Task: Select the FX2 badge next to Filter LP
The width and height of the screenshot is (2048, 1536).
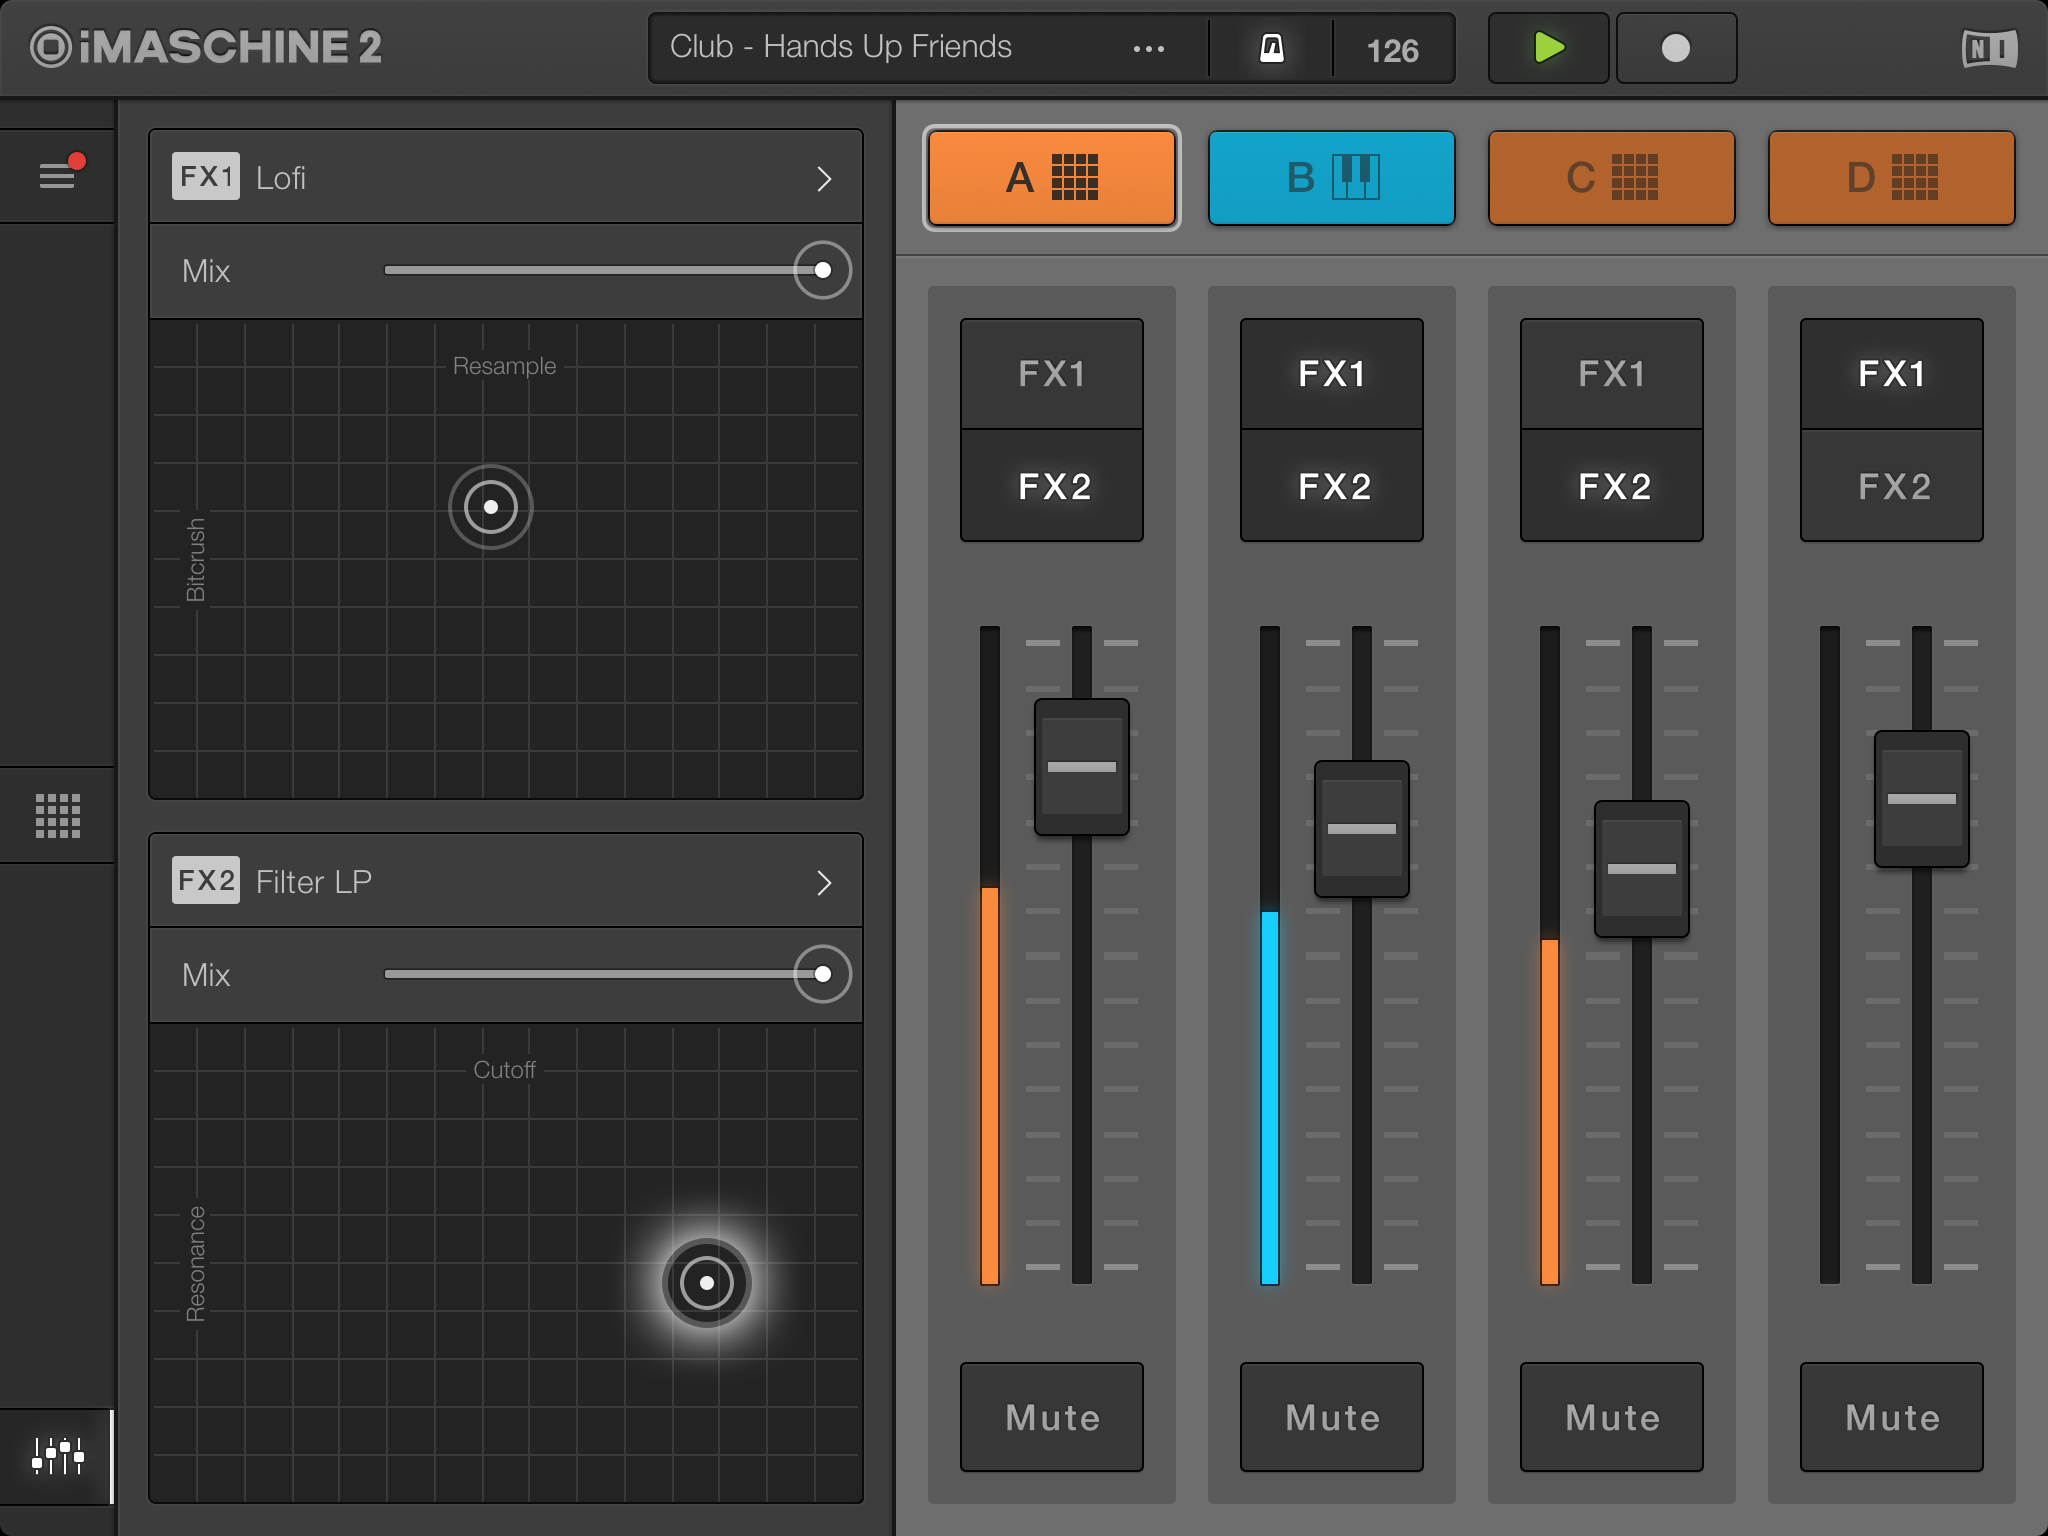Action: click(205, 880)
